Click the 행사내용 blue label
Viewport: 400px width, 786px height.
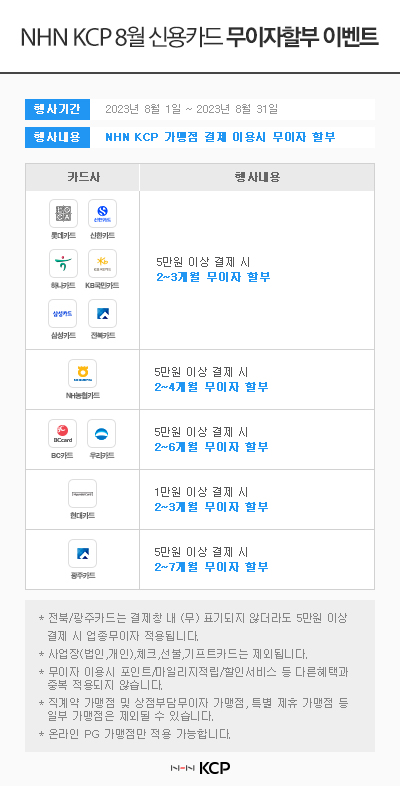[x=57, y=137]
